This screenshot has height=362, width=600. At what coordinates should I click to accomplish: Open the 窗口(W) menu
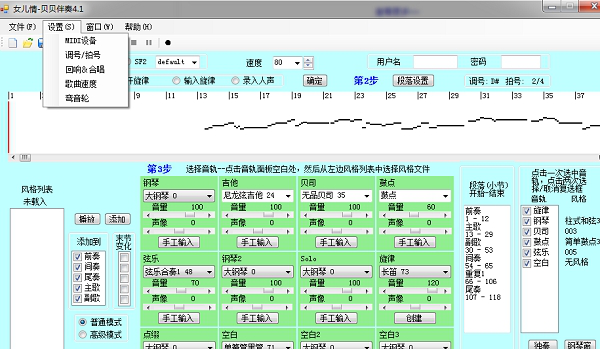pos(99,27)
